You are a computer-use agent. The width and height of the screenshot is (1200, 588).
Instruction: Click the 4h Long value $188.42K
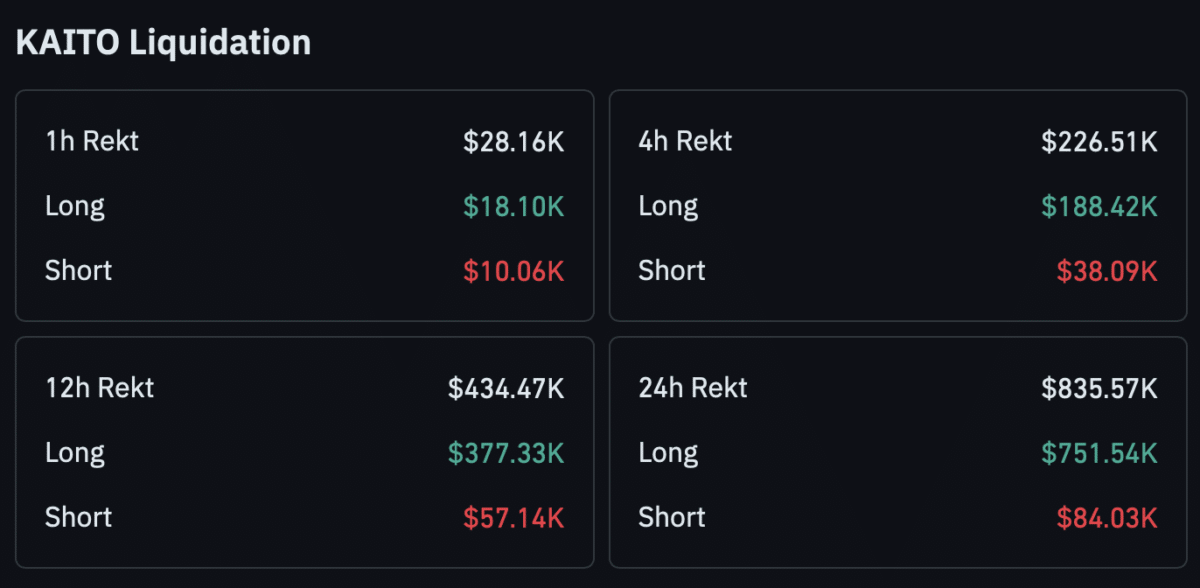point(1099,206)
